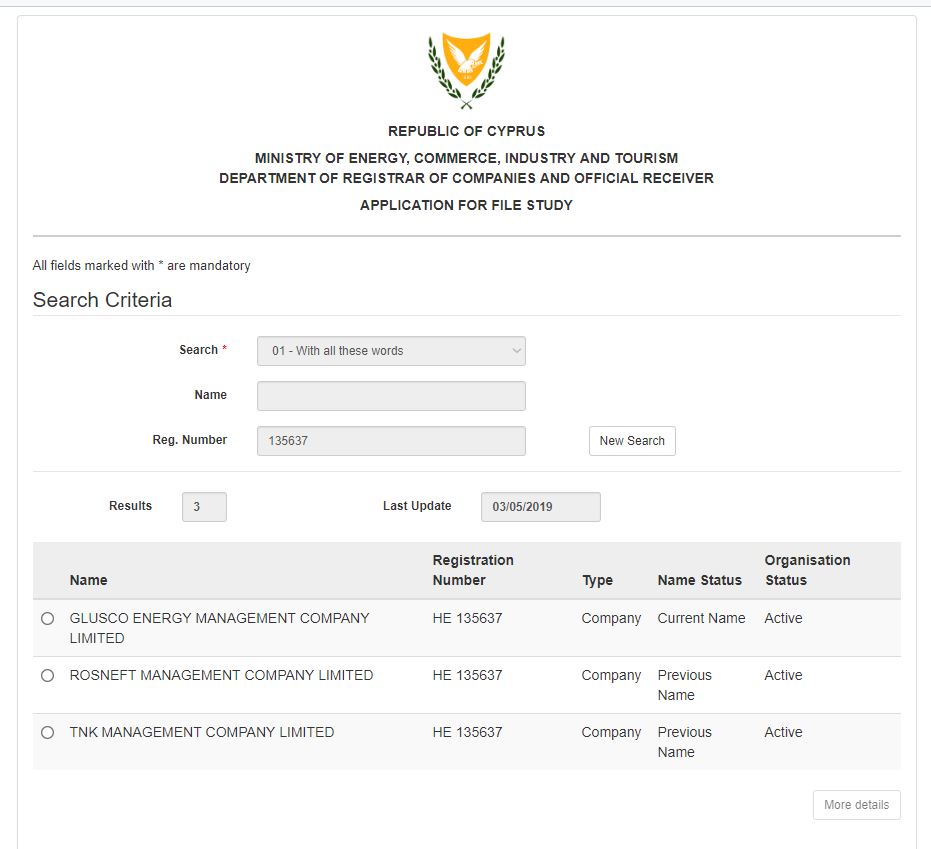Click the Organisation Status column header
The width and height of the screenshot is (931, 849).
[808, 570]
